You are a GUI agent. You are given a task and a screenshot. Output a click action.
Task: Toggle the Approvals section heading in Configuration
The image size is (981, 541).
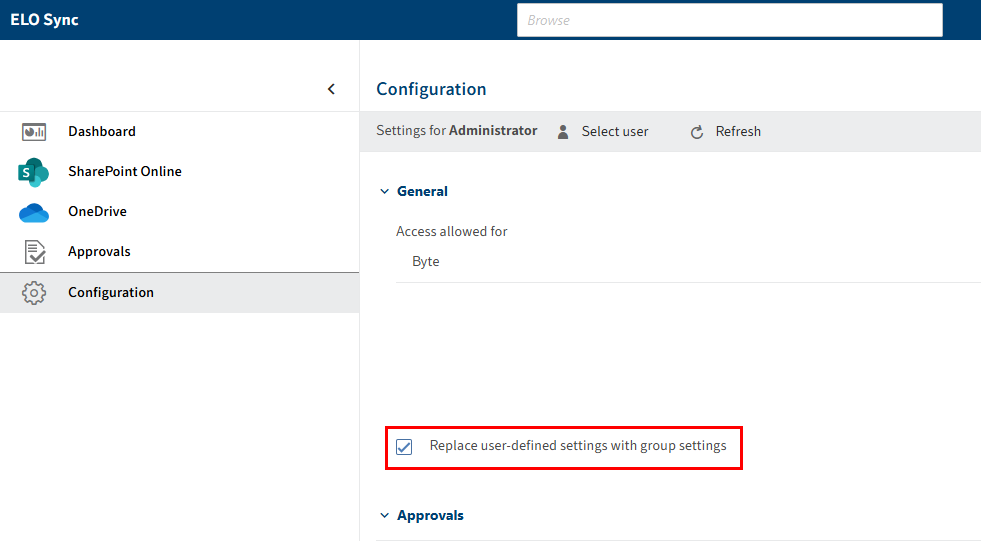(430, 516)
